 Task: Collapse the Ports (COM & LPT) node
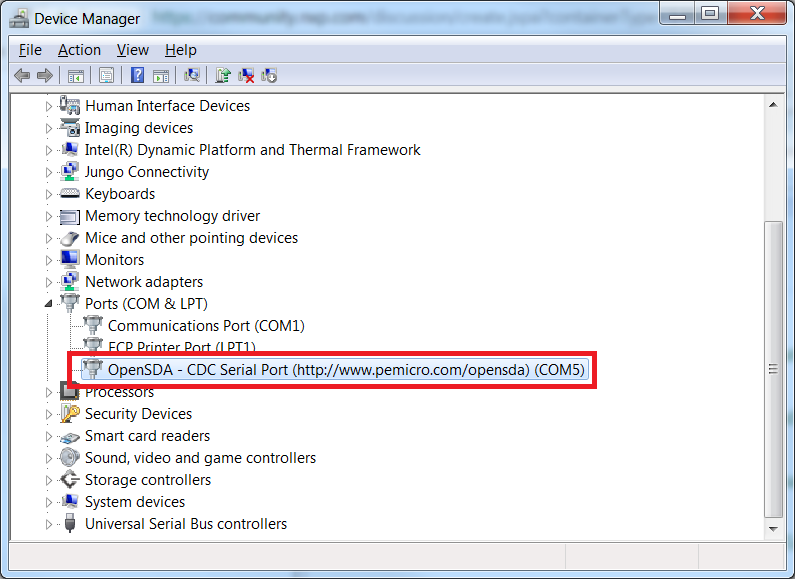click(49, 304)
